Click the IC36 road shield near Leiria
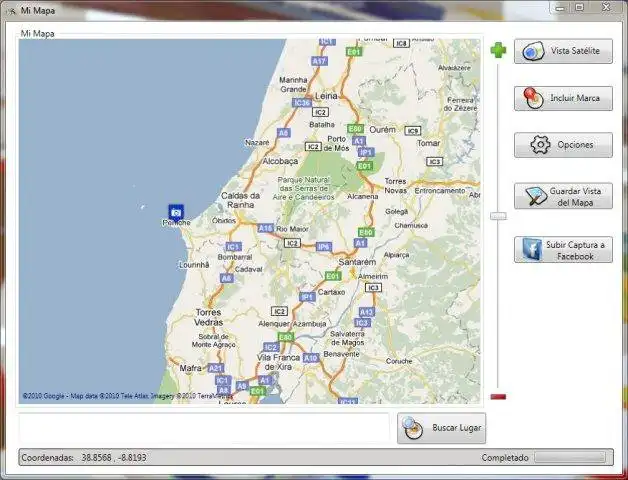This screenshot has height=480, width=628. [302, 103]
